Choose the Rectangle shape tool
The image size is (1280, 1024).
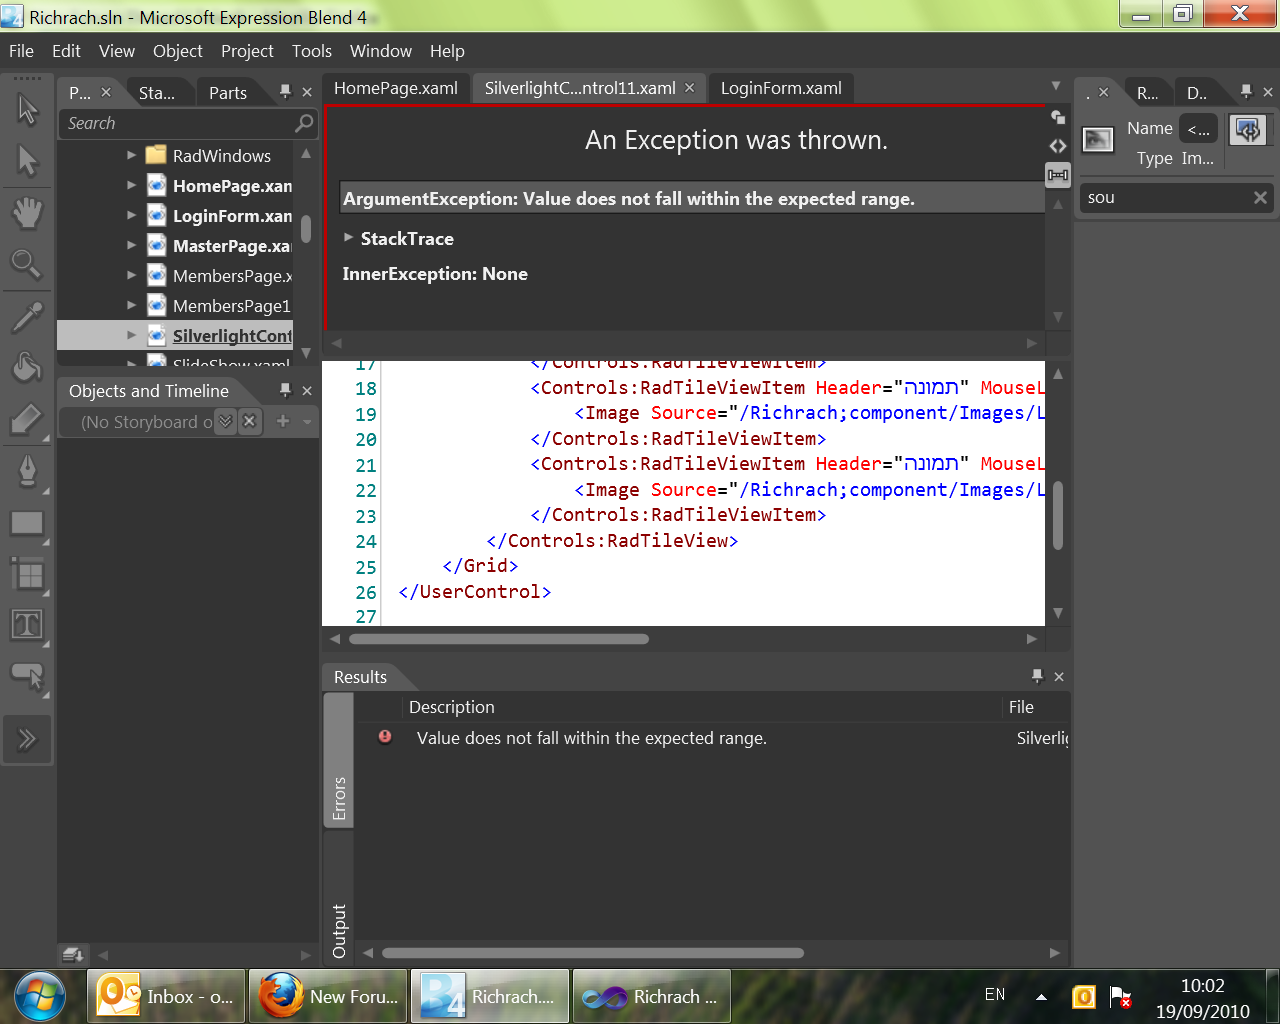tap(27, 522)
